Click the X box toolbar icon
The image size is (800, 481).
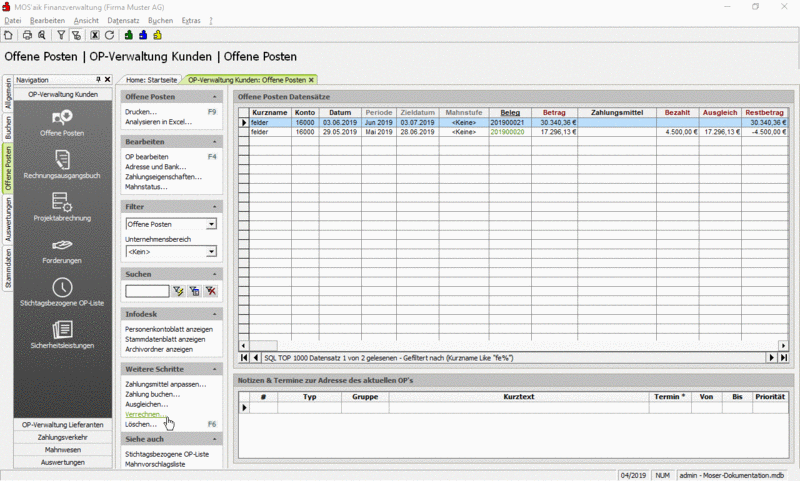tap(95, 35)
